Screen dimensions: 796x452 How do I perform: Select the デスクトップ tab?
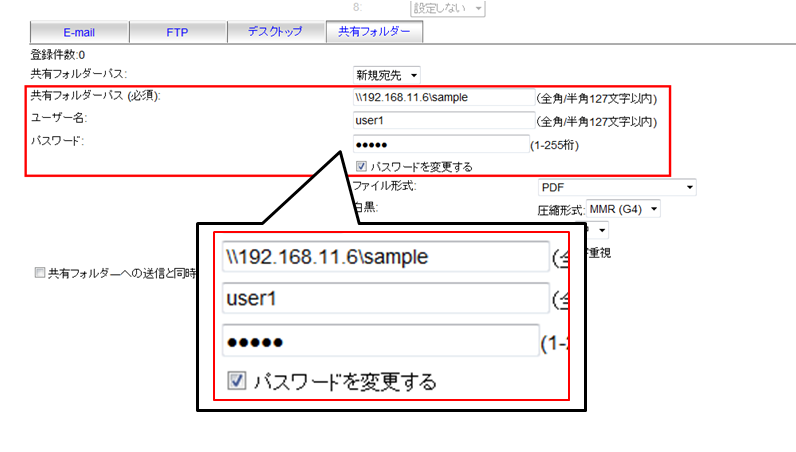274,32
